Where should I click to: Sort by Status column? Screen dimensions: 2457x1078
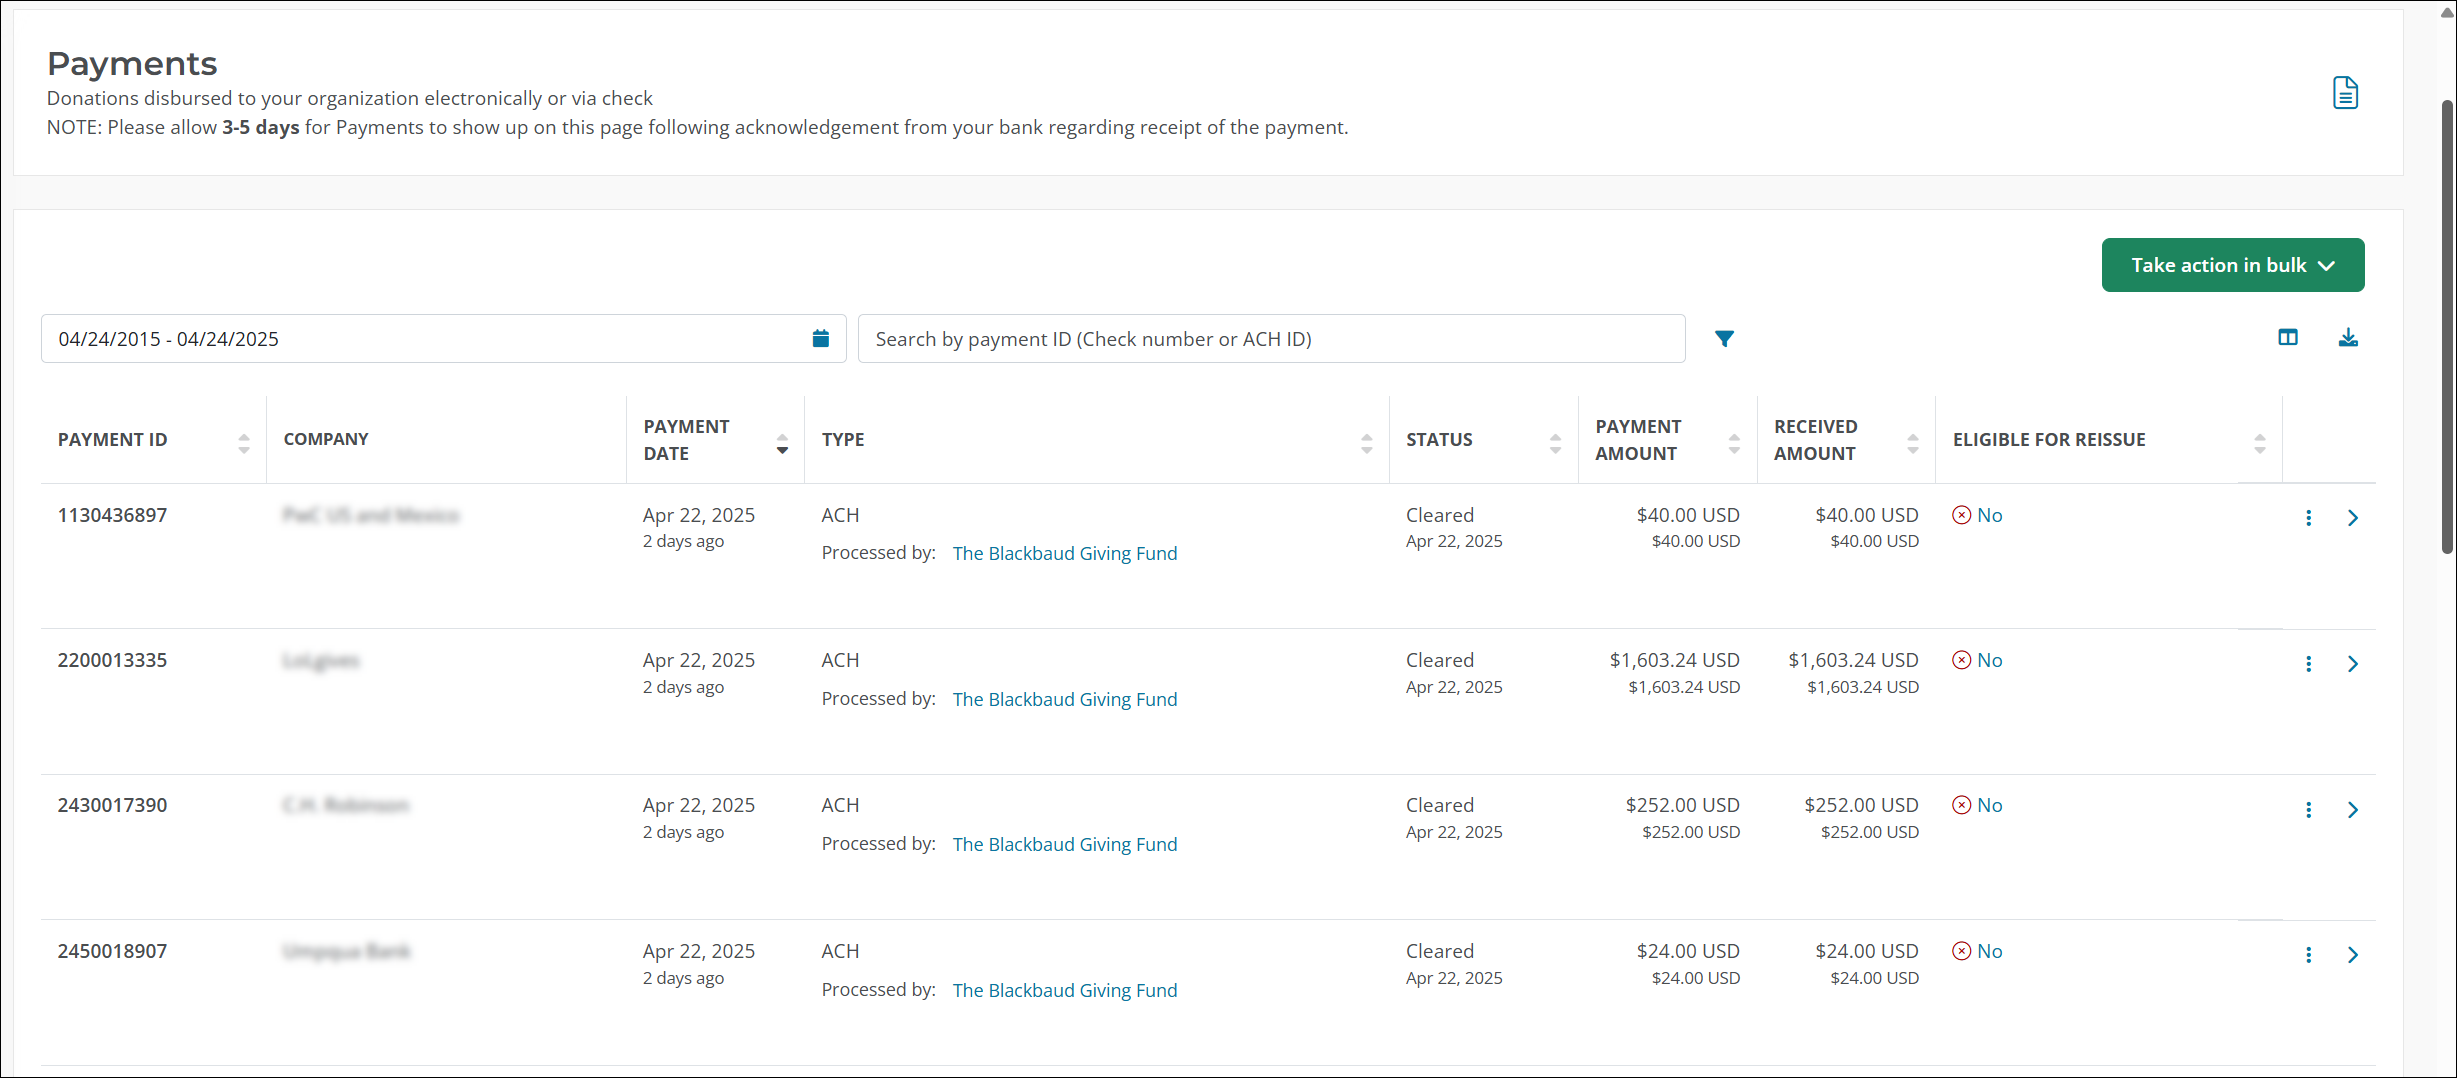1555,441
